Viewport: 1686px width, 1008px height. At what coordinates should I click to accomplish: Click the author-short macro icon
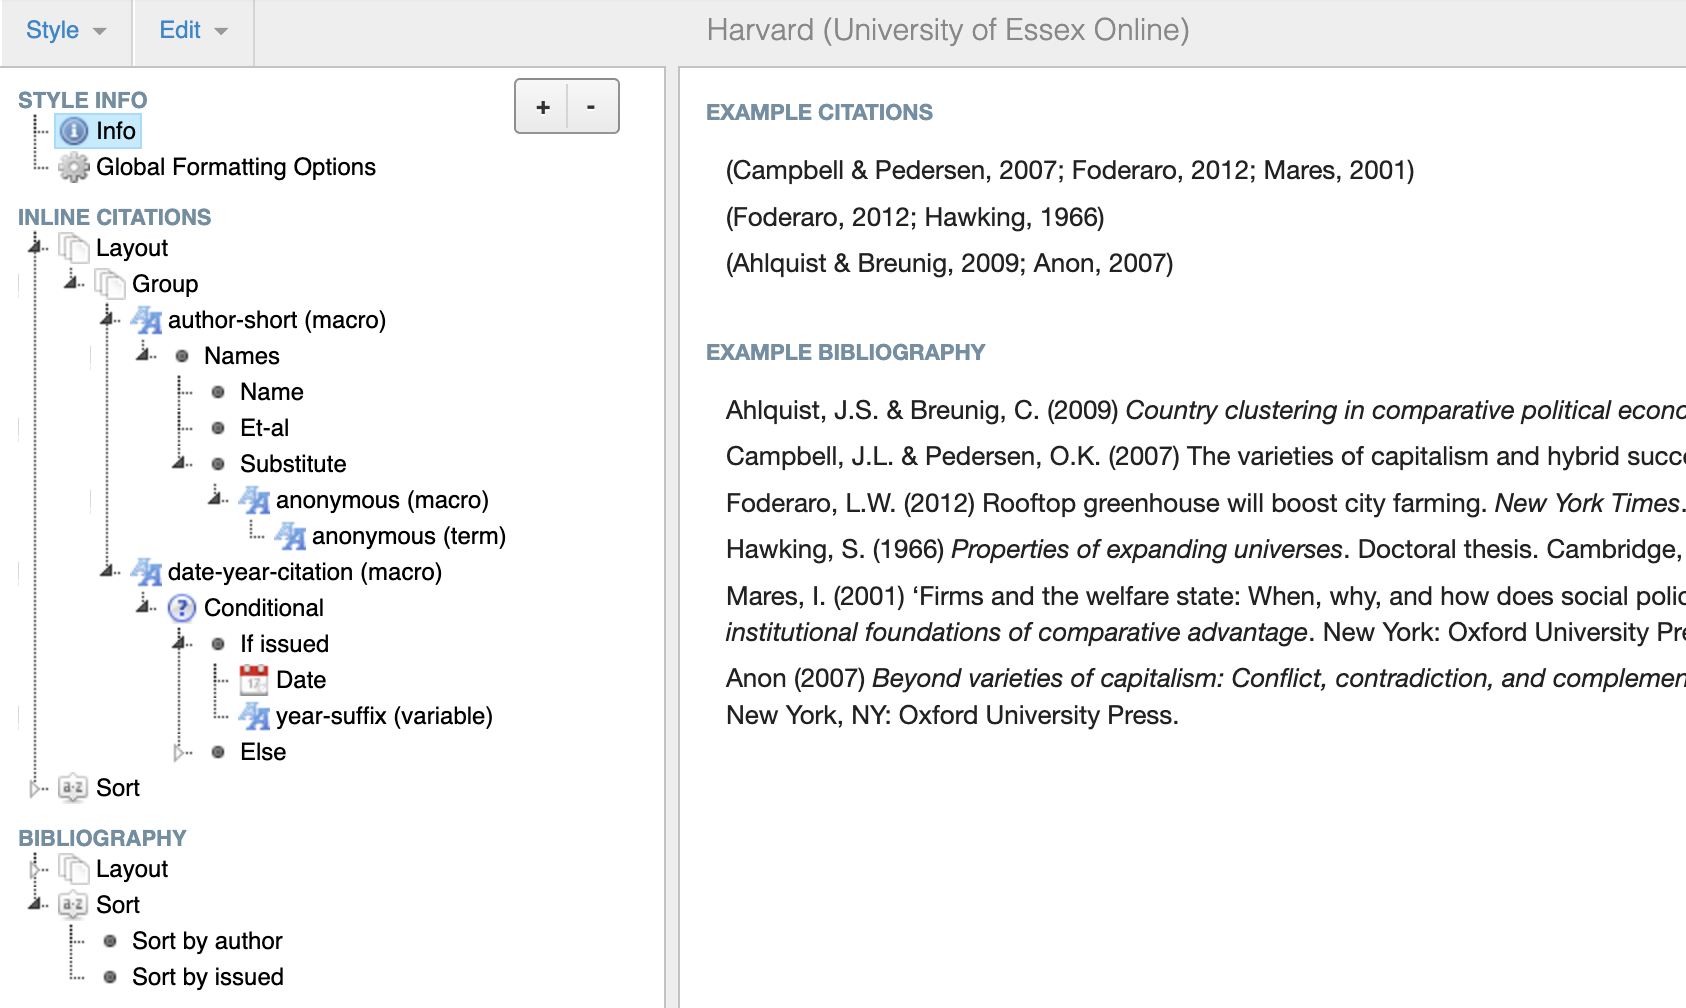(x=146, y=320)
